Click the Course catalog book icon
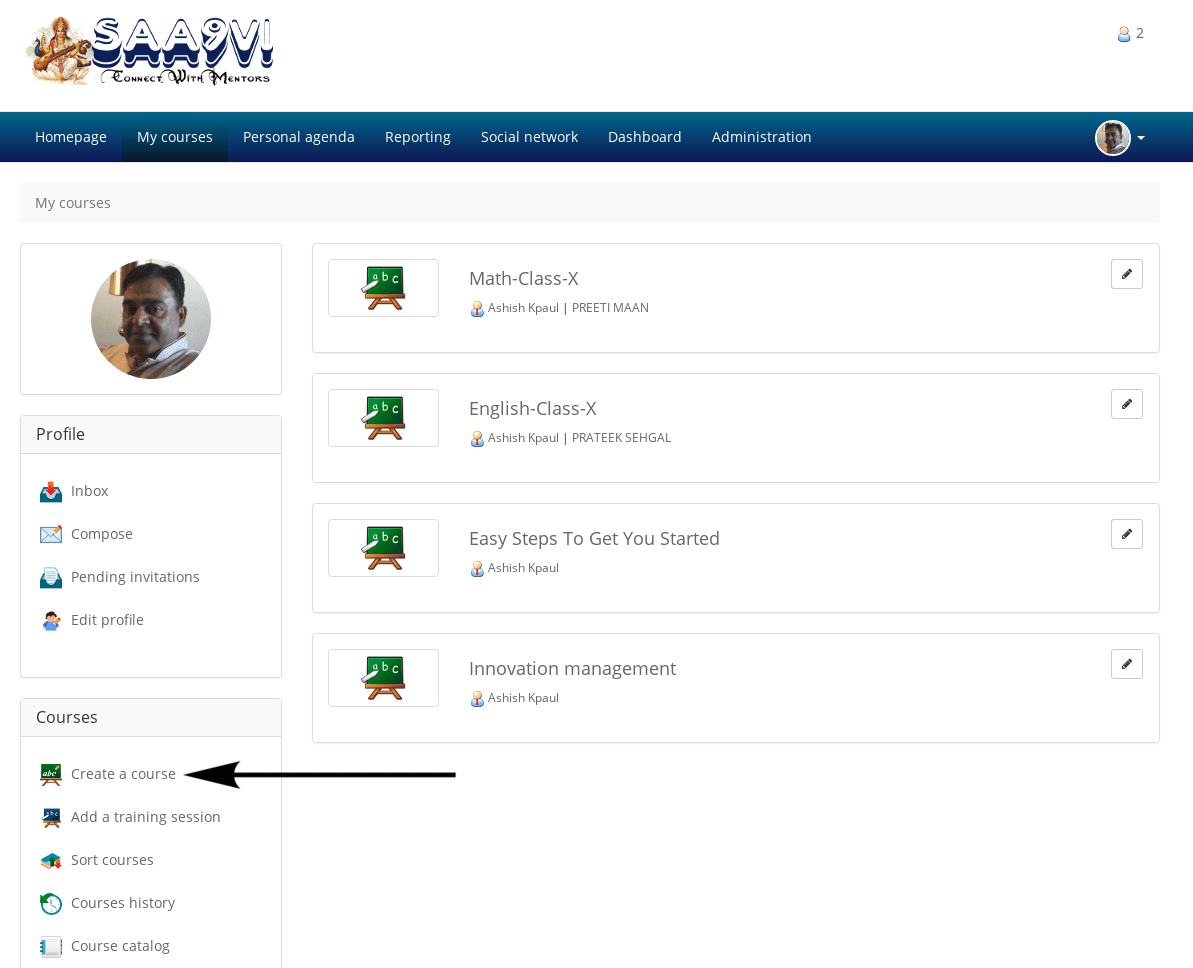 [51, 947]
